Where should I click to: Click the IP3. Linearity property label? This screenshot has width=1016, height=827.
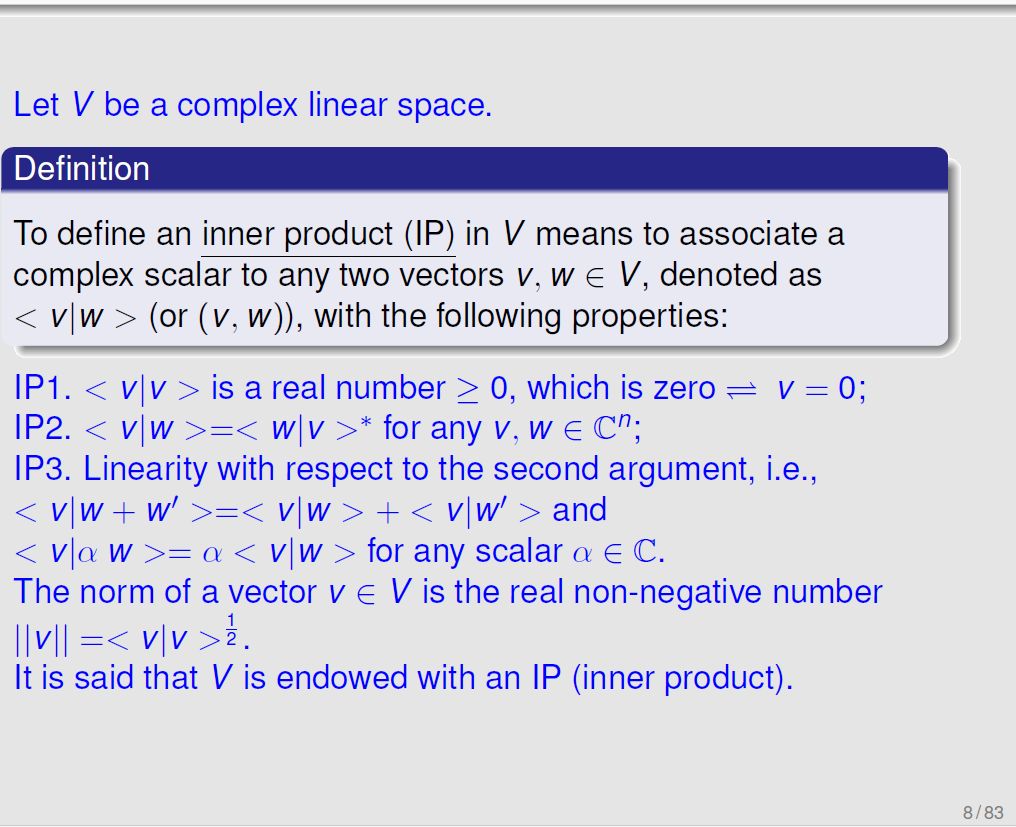(111, 469)
